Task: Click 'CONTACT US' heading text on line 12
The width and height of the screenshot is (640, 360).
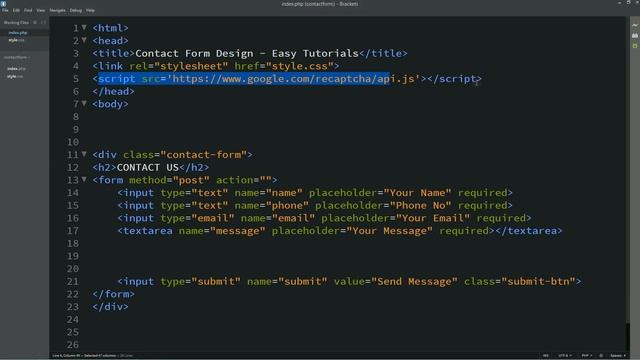Action: pos(148,167)
